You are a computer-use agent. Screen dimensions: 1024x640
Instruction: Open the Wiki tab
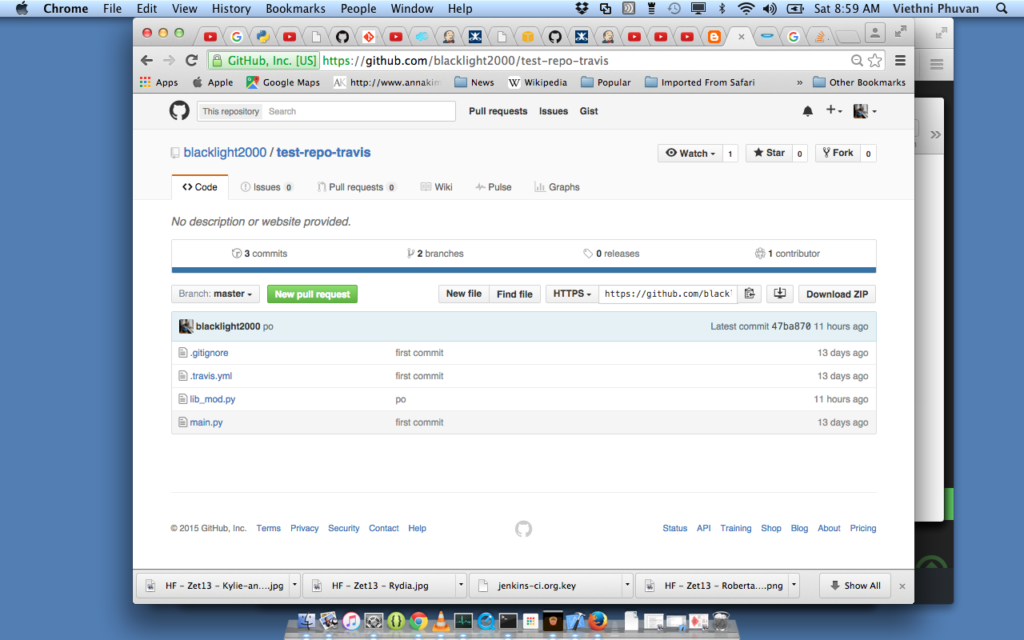click(436, 187)
